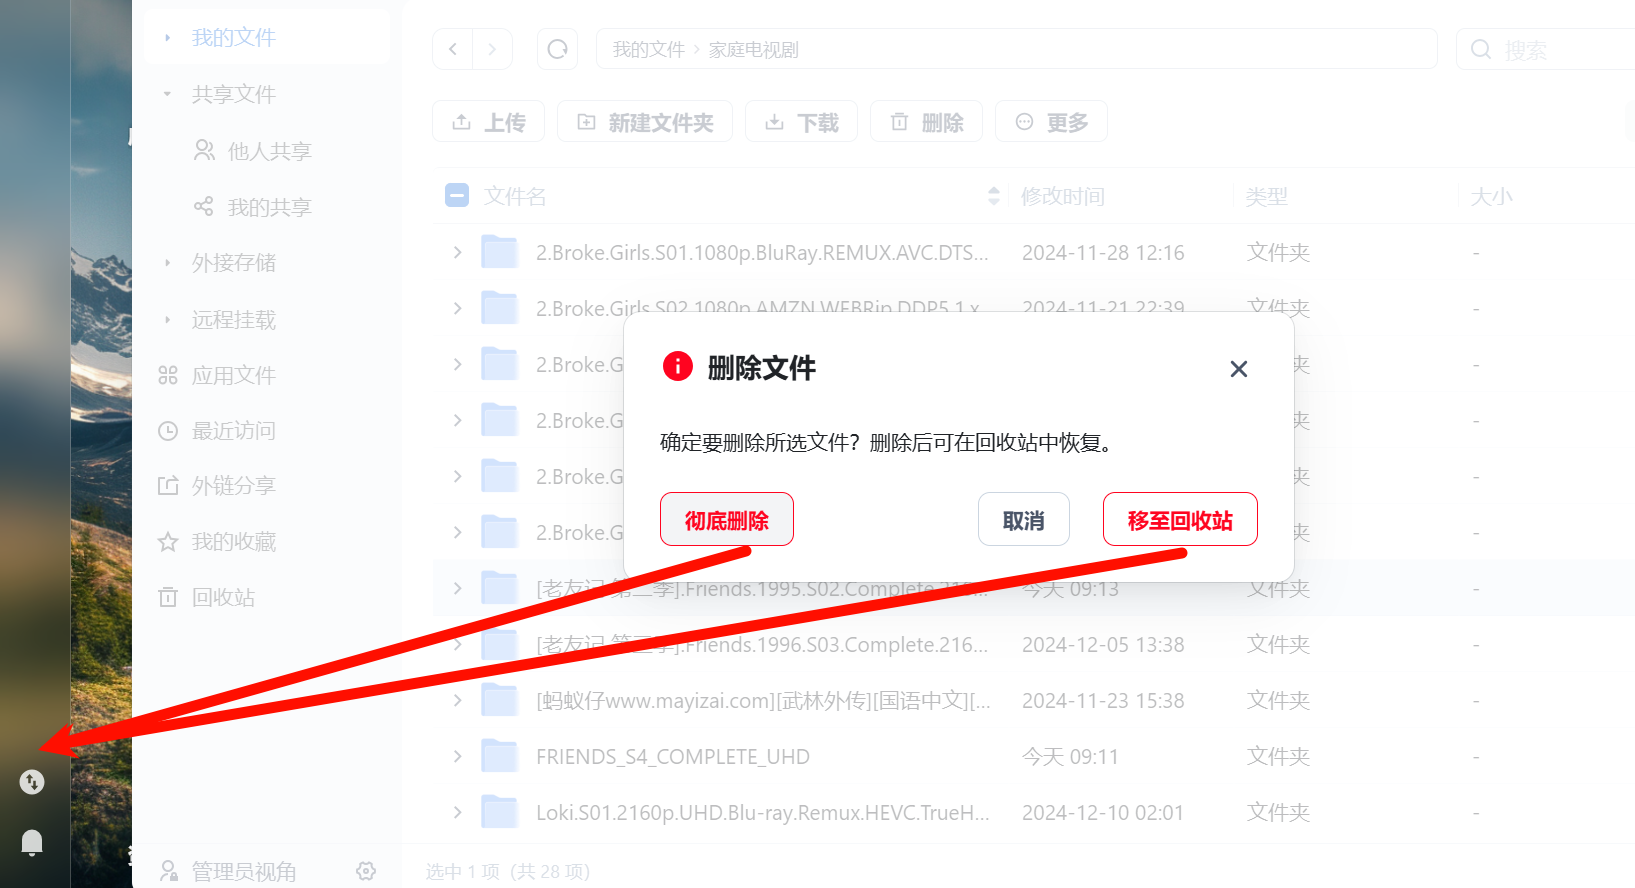The width and height of the screenshot is (1635, 888).
Task: Open settings gear beside 管理员视角
Action: coord(366,871)
